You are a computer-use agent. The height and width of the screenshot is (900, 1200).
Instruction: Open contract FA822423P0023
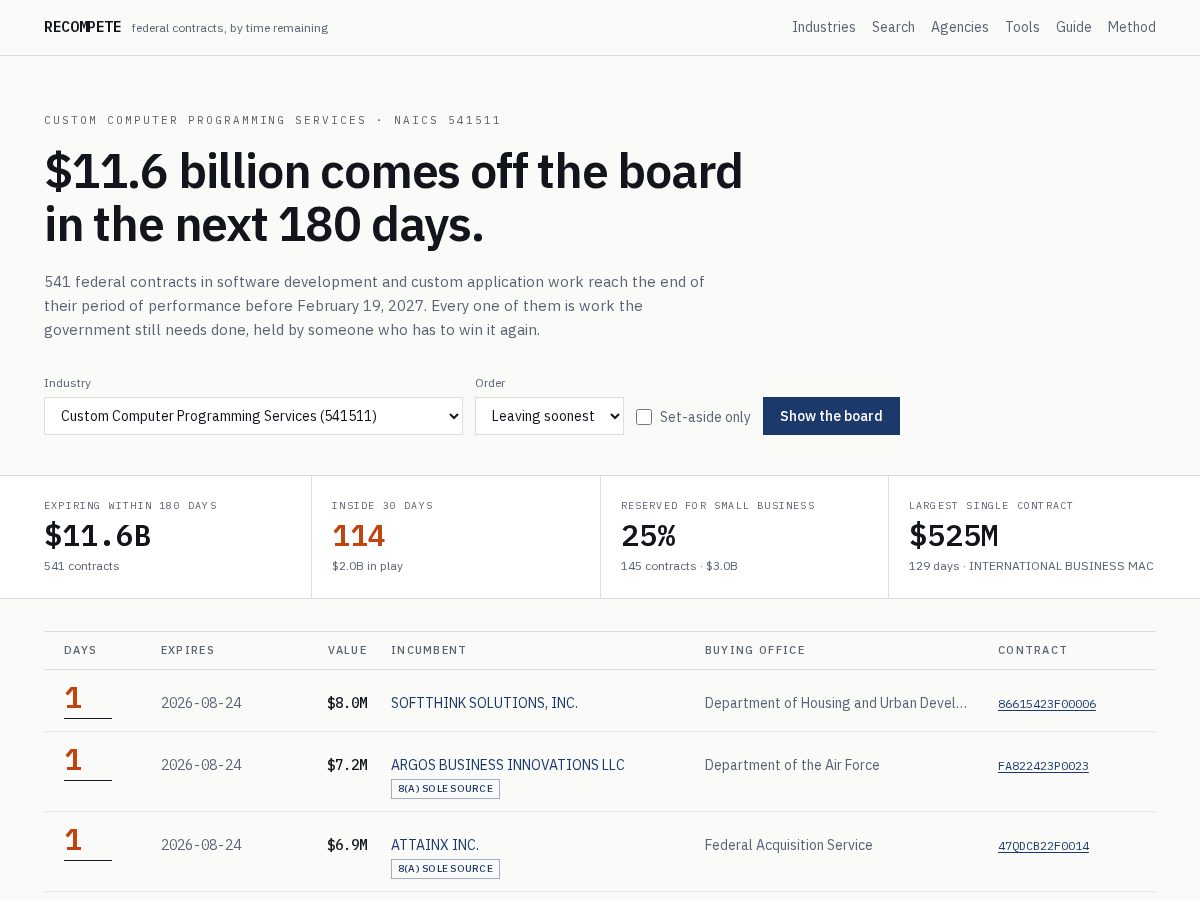coord(1043,766)
